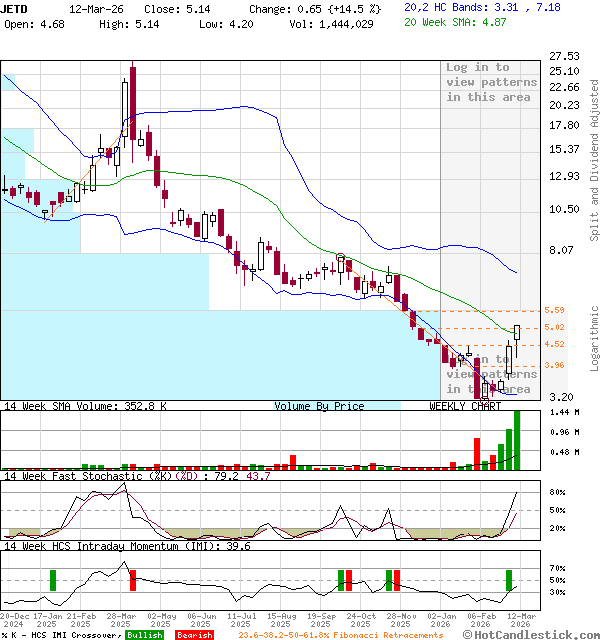600x640 pixels.
Task: Click the Bearish red legend badge
Action: [x=194, y=634]
